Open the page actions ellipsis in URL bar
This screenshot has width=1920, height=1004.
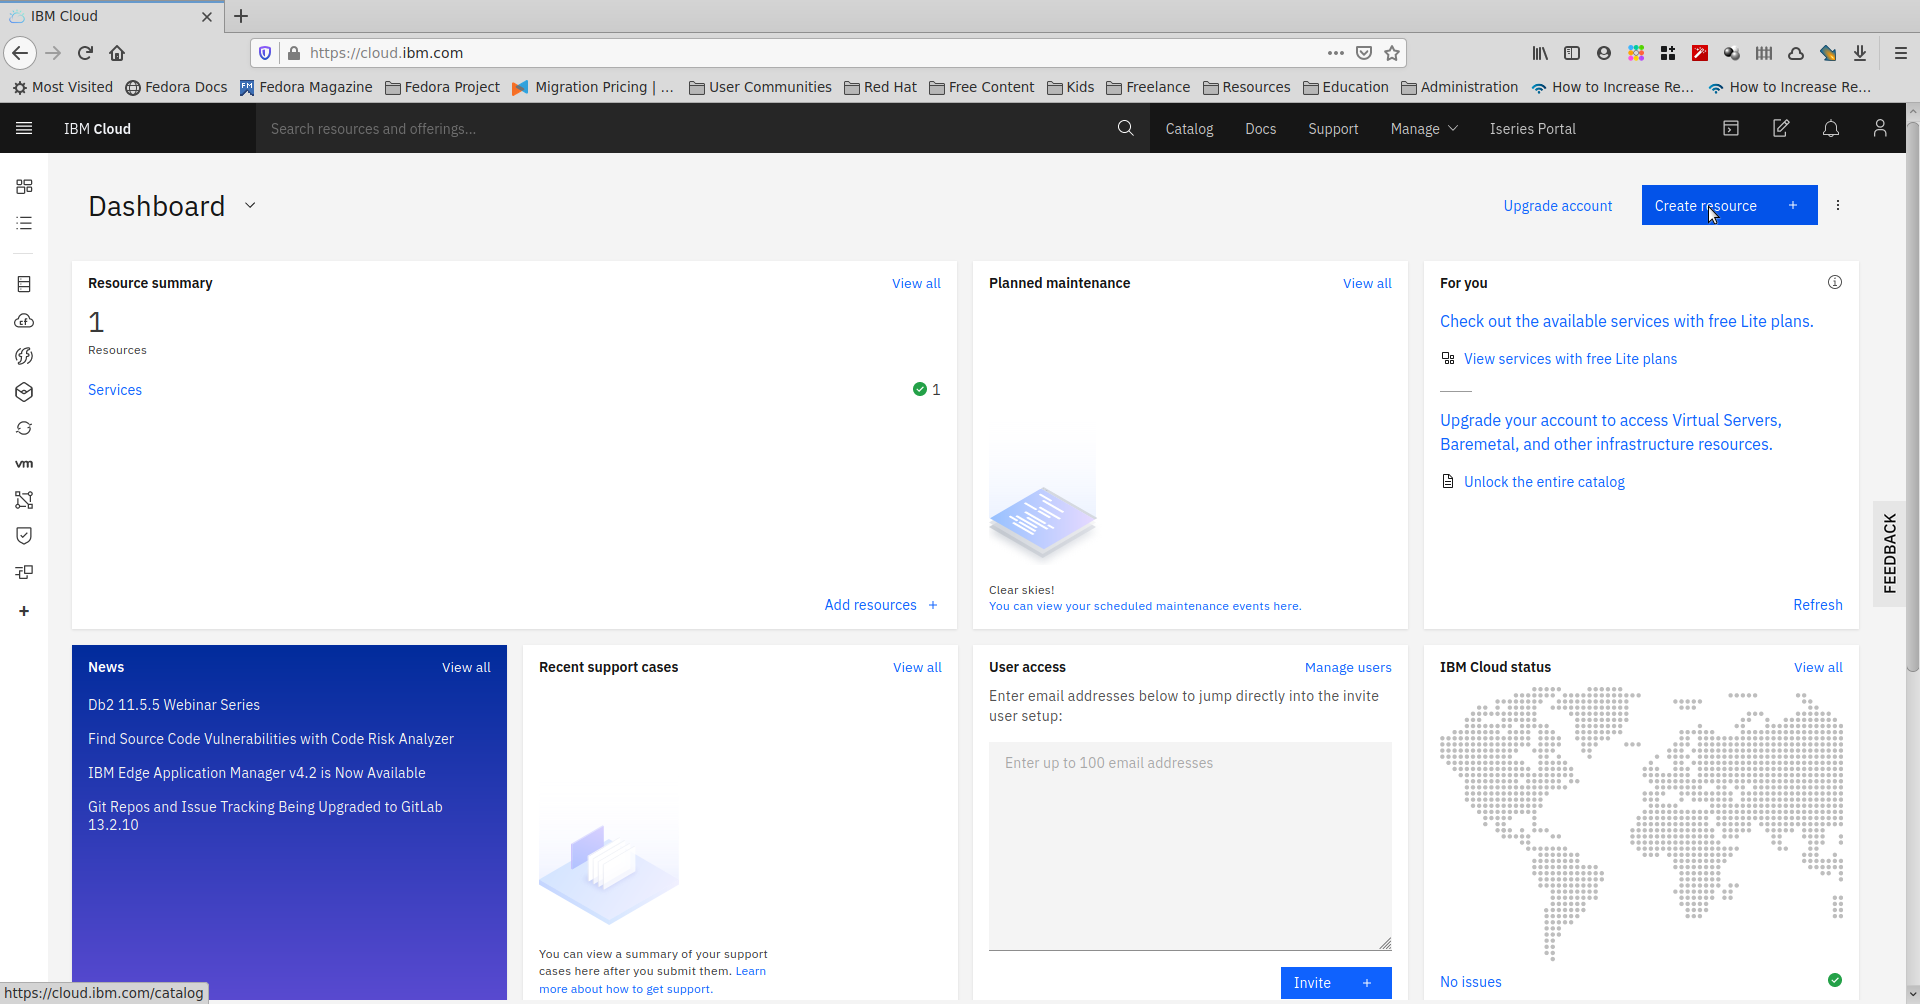[1336, 52]
